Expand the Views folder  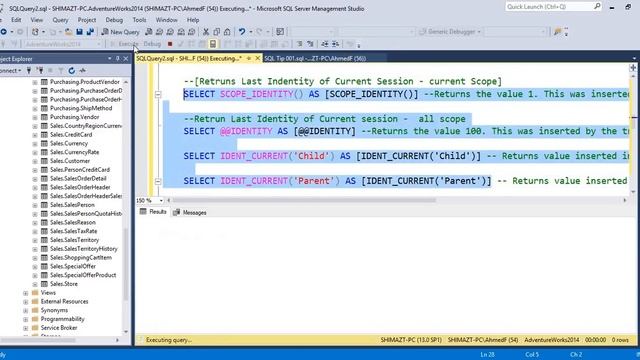(26, 293)
